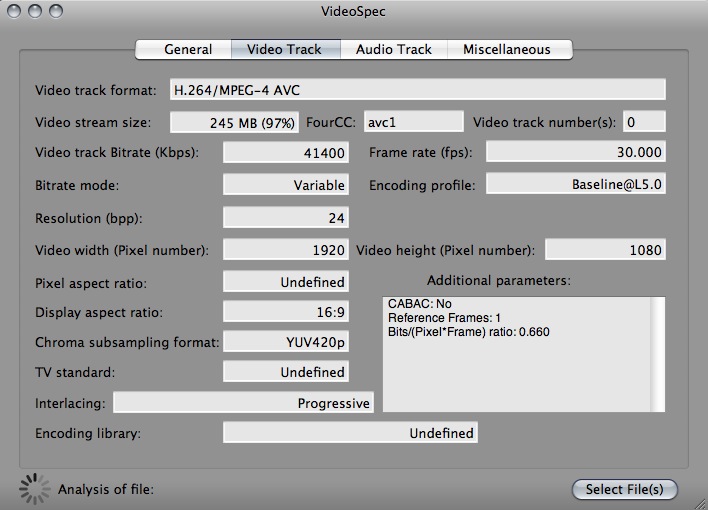Click the Video stream size field
708x510 pixels.
point(234,122)
